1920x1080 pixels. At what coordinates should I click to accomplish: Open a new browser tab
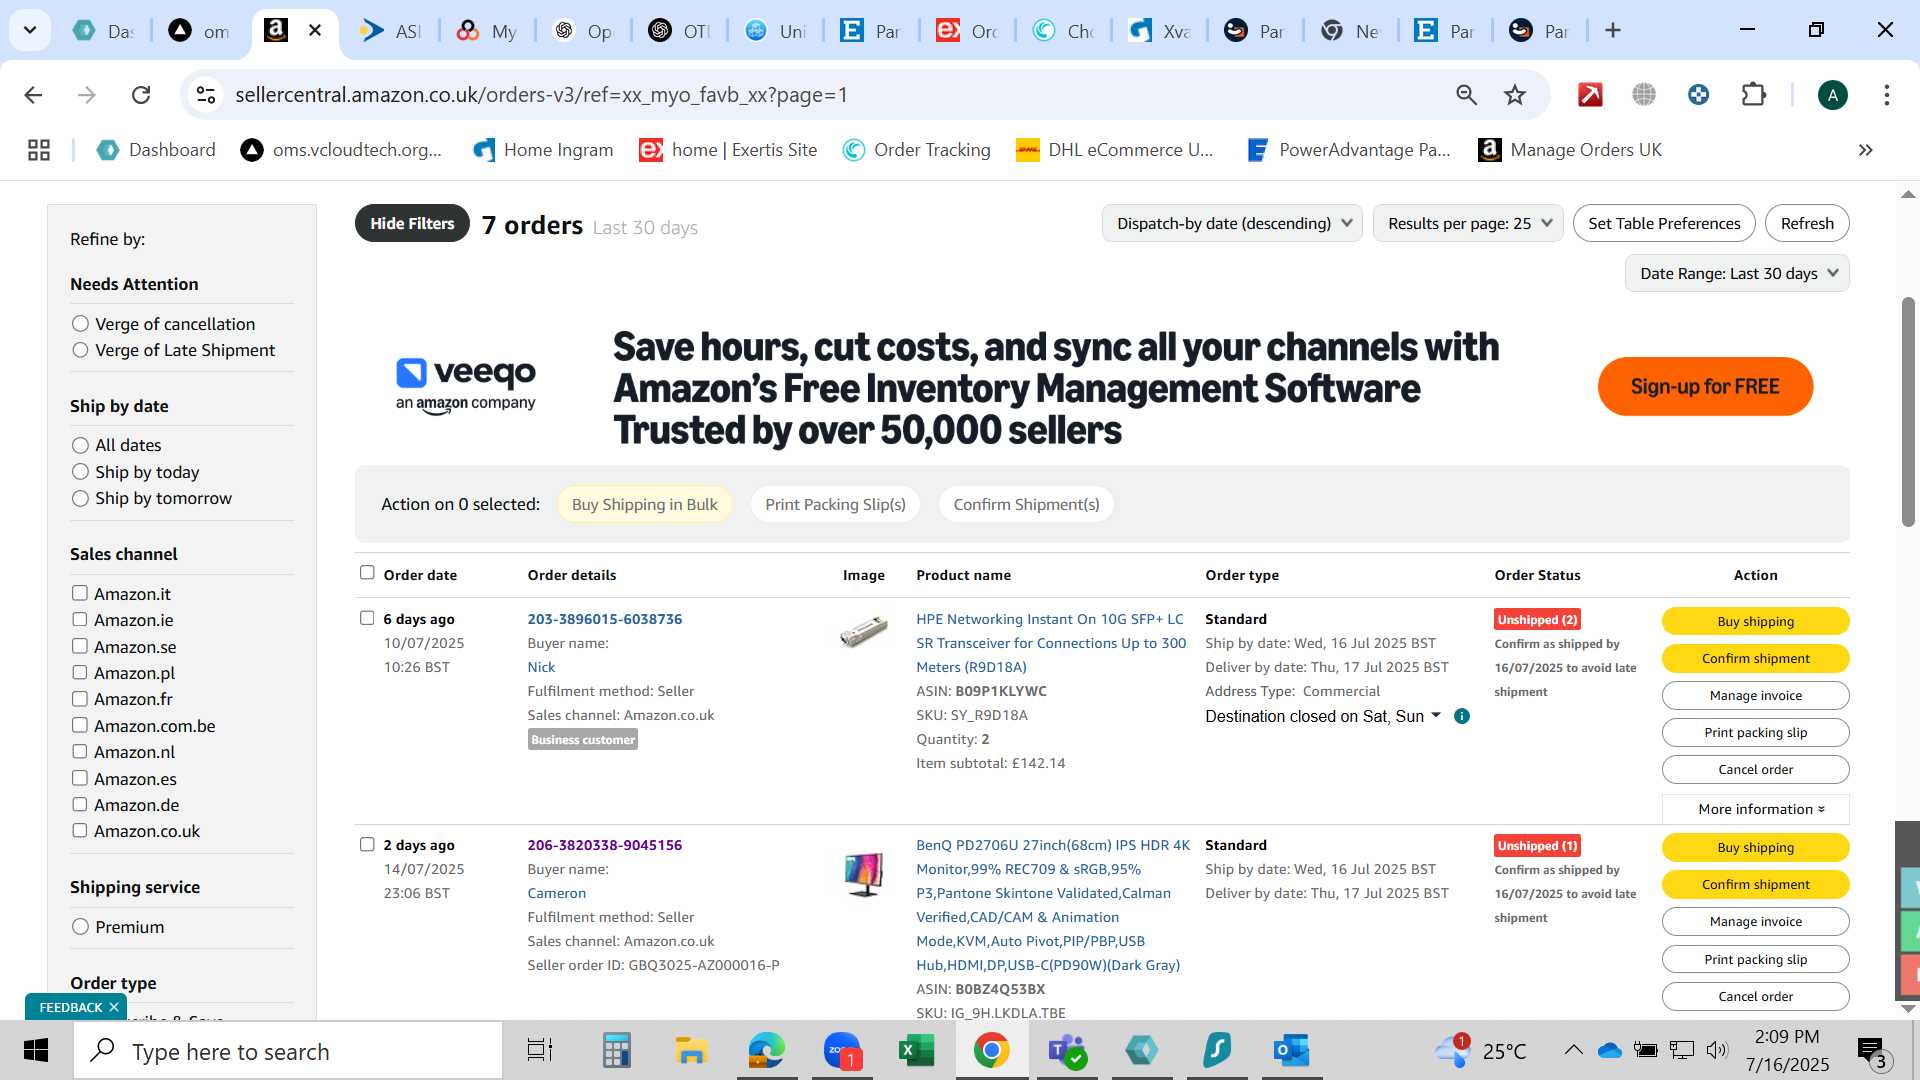click(1613, 30)
